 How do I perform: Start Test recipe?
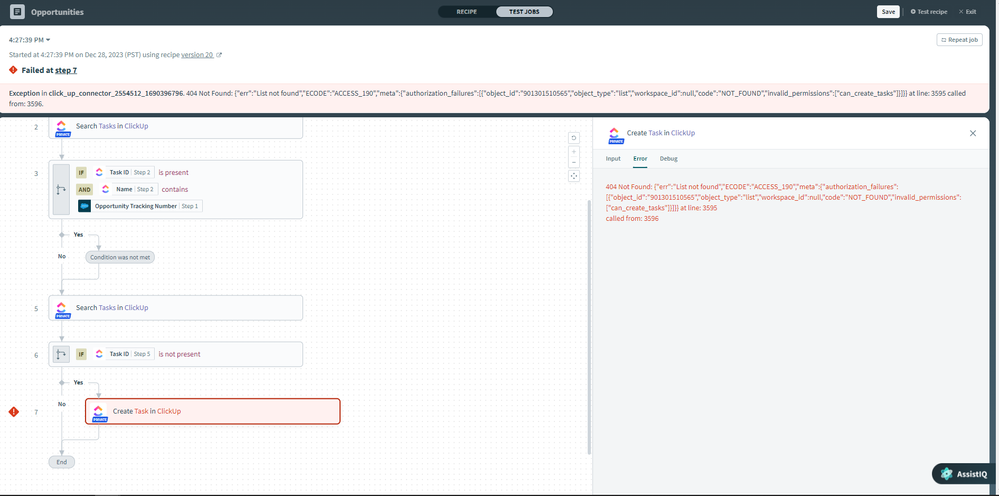click(x=928, y=11)
